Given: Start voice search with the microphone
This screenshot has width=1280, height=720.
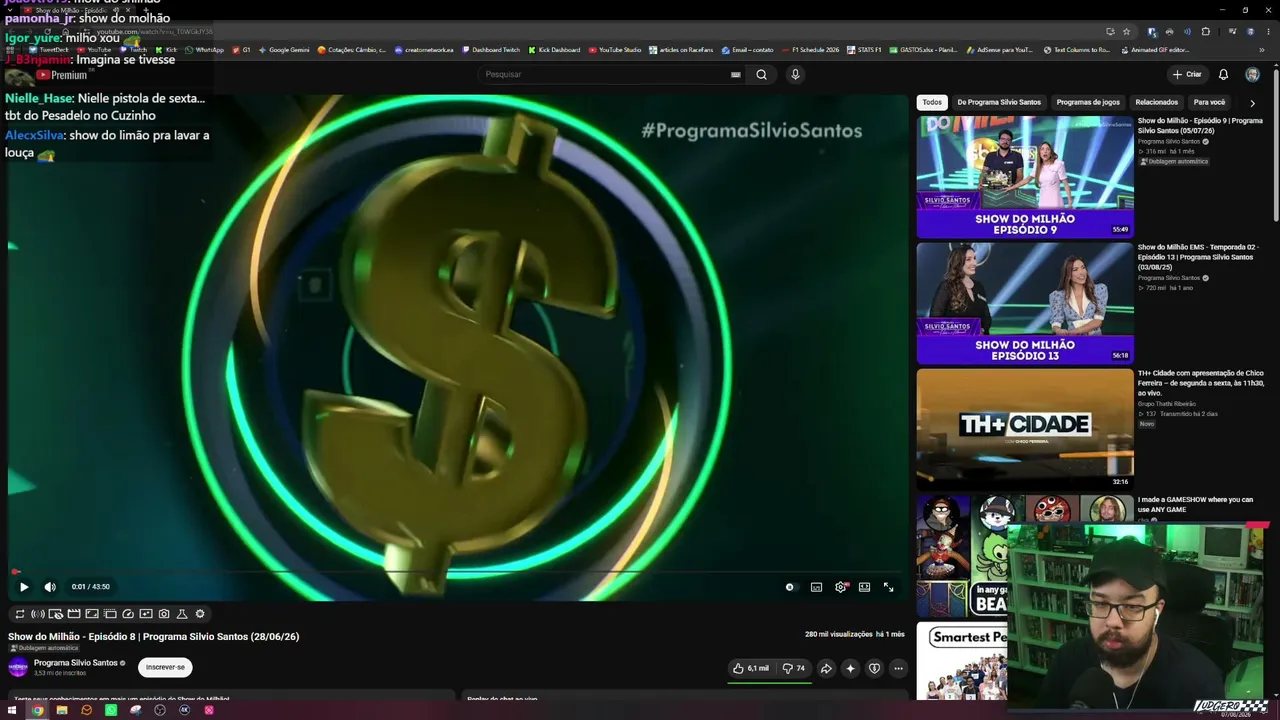Looking at the screenshot, I should click(x=795, y=74).
